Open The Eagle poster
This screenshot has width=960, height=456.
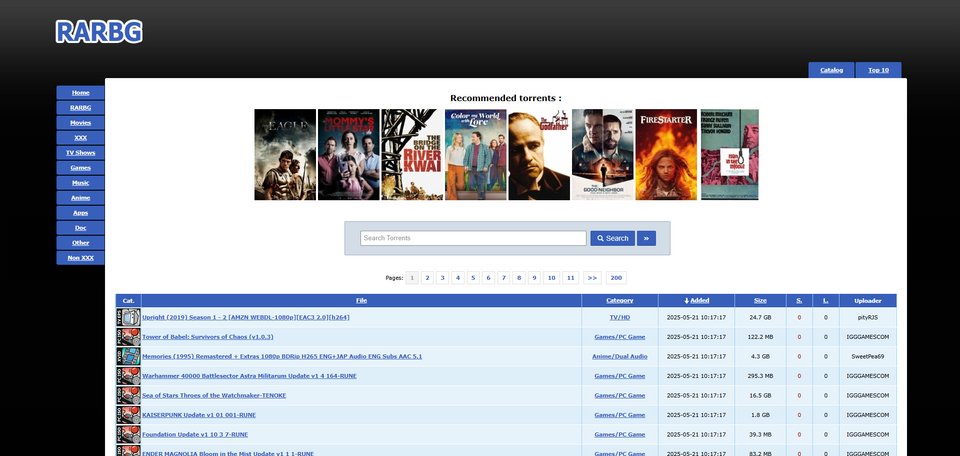pyautogui.click(x=285, y=154)
